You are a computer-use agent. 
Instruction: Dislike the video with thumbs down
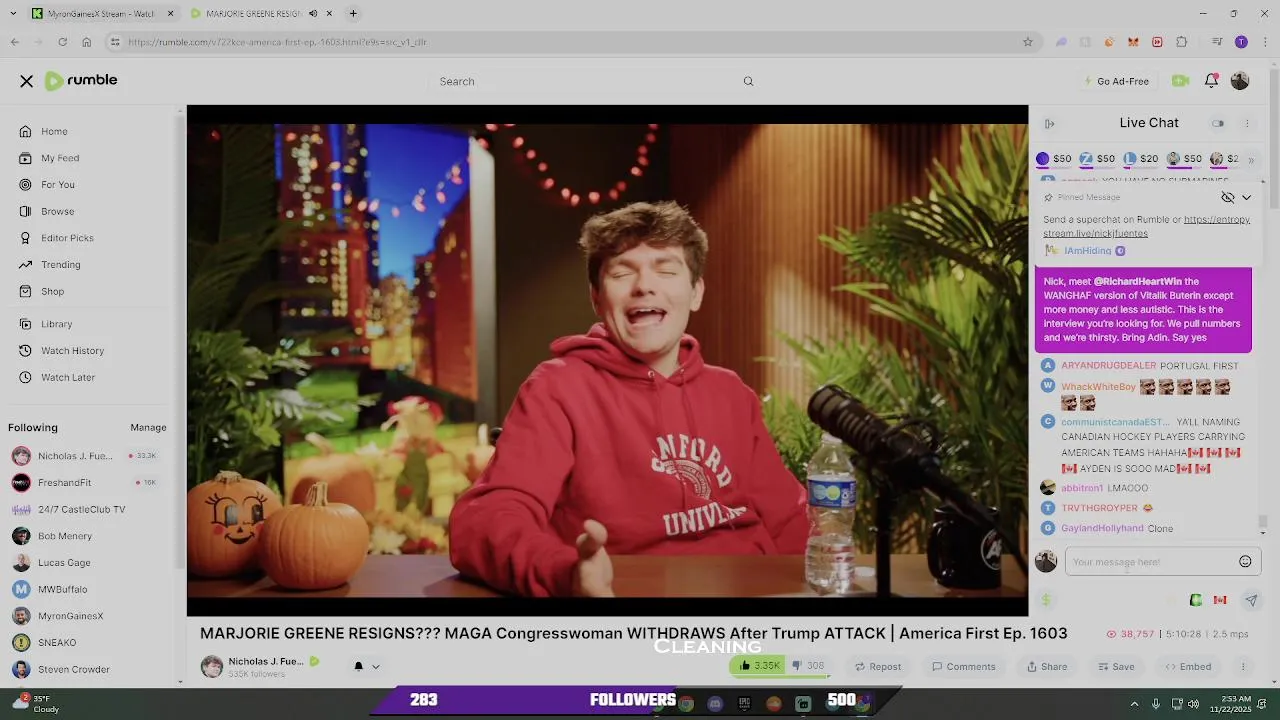click(x=808, y=666)
